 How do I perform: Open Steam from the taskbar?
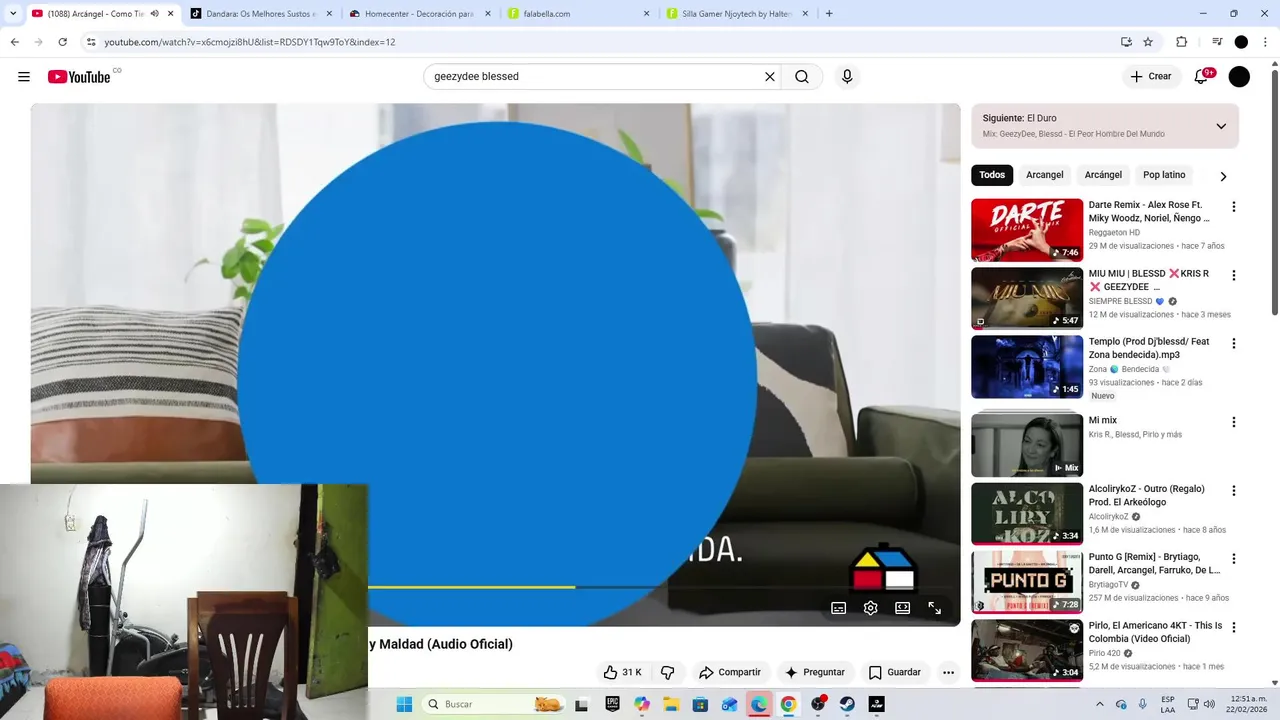pyautogui.click(x=847, y=704)
